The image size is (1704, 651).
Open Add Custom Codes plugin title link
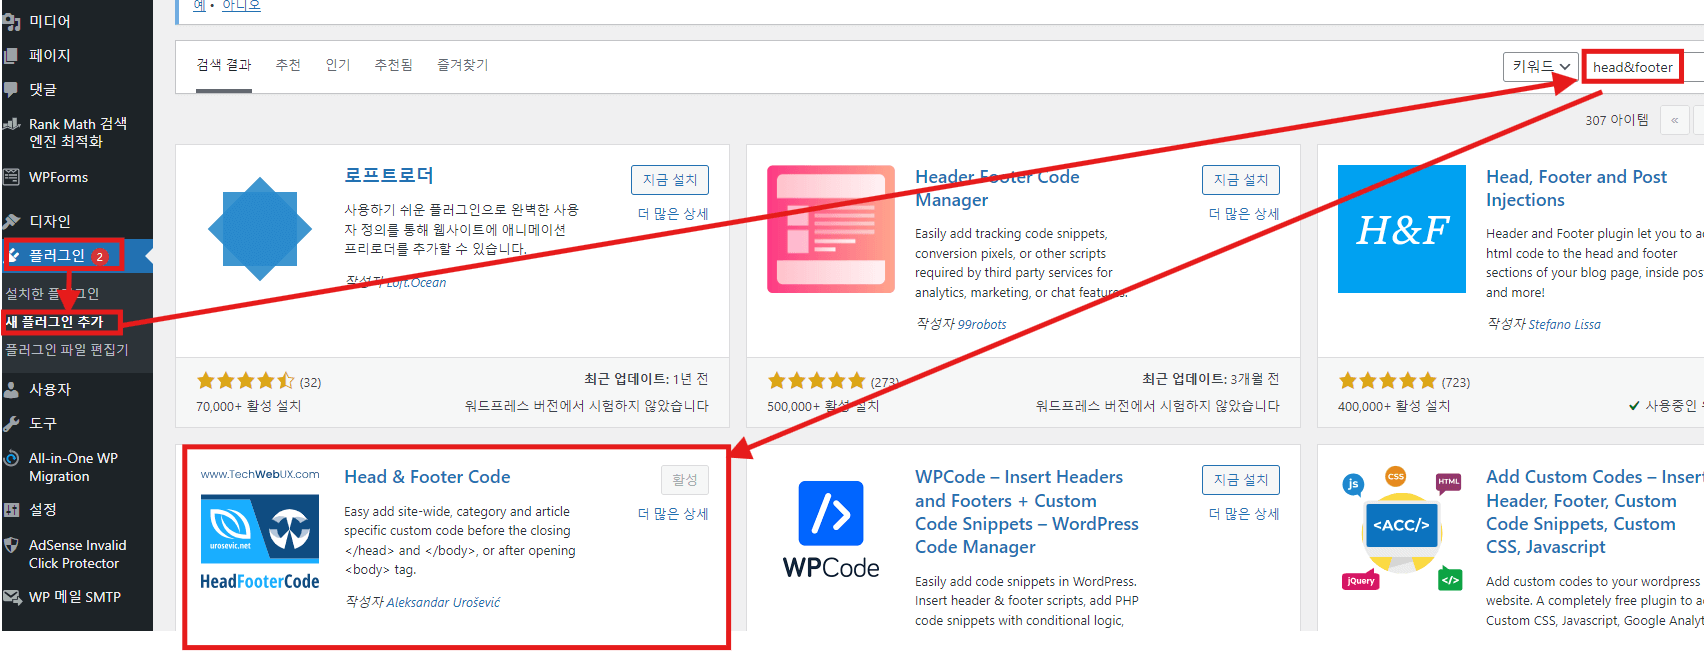click(x=1594, y=512)
